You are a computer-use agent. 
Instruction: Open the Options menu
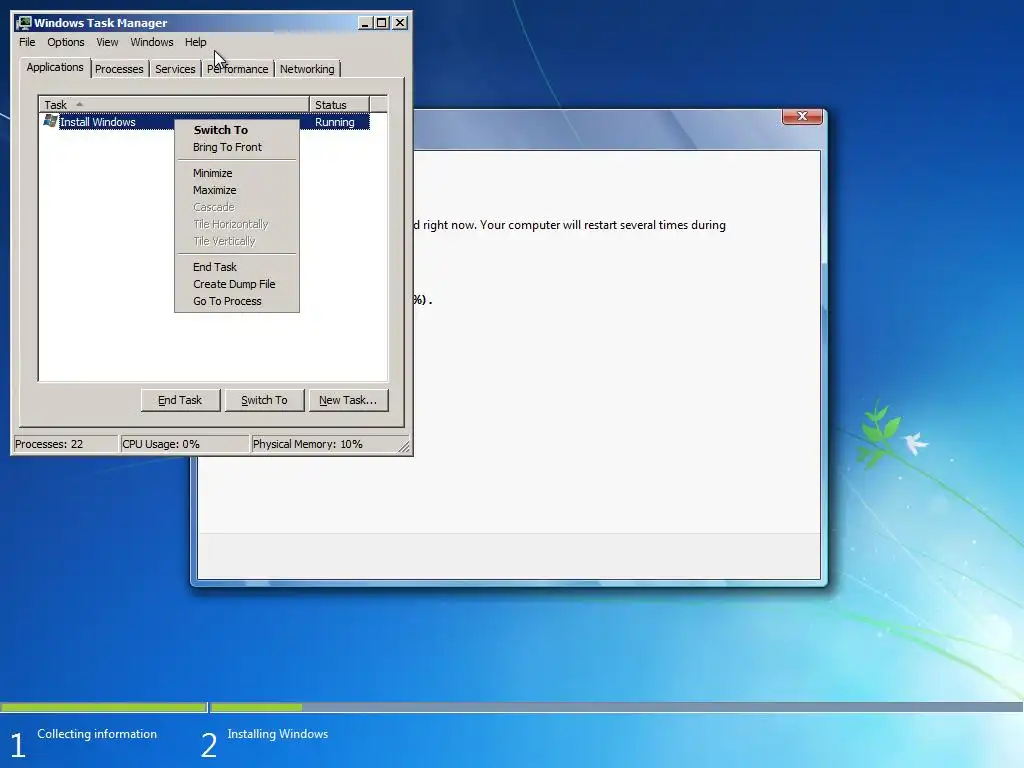[66, 42]
